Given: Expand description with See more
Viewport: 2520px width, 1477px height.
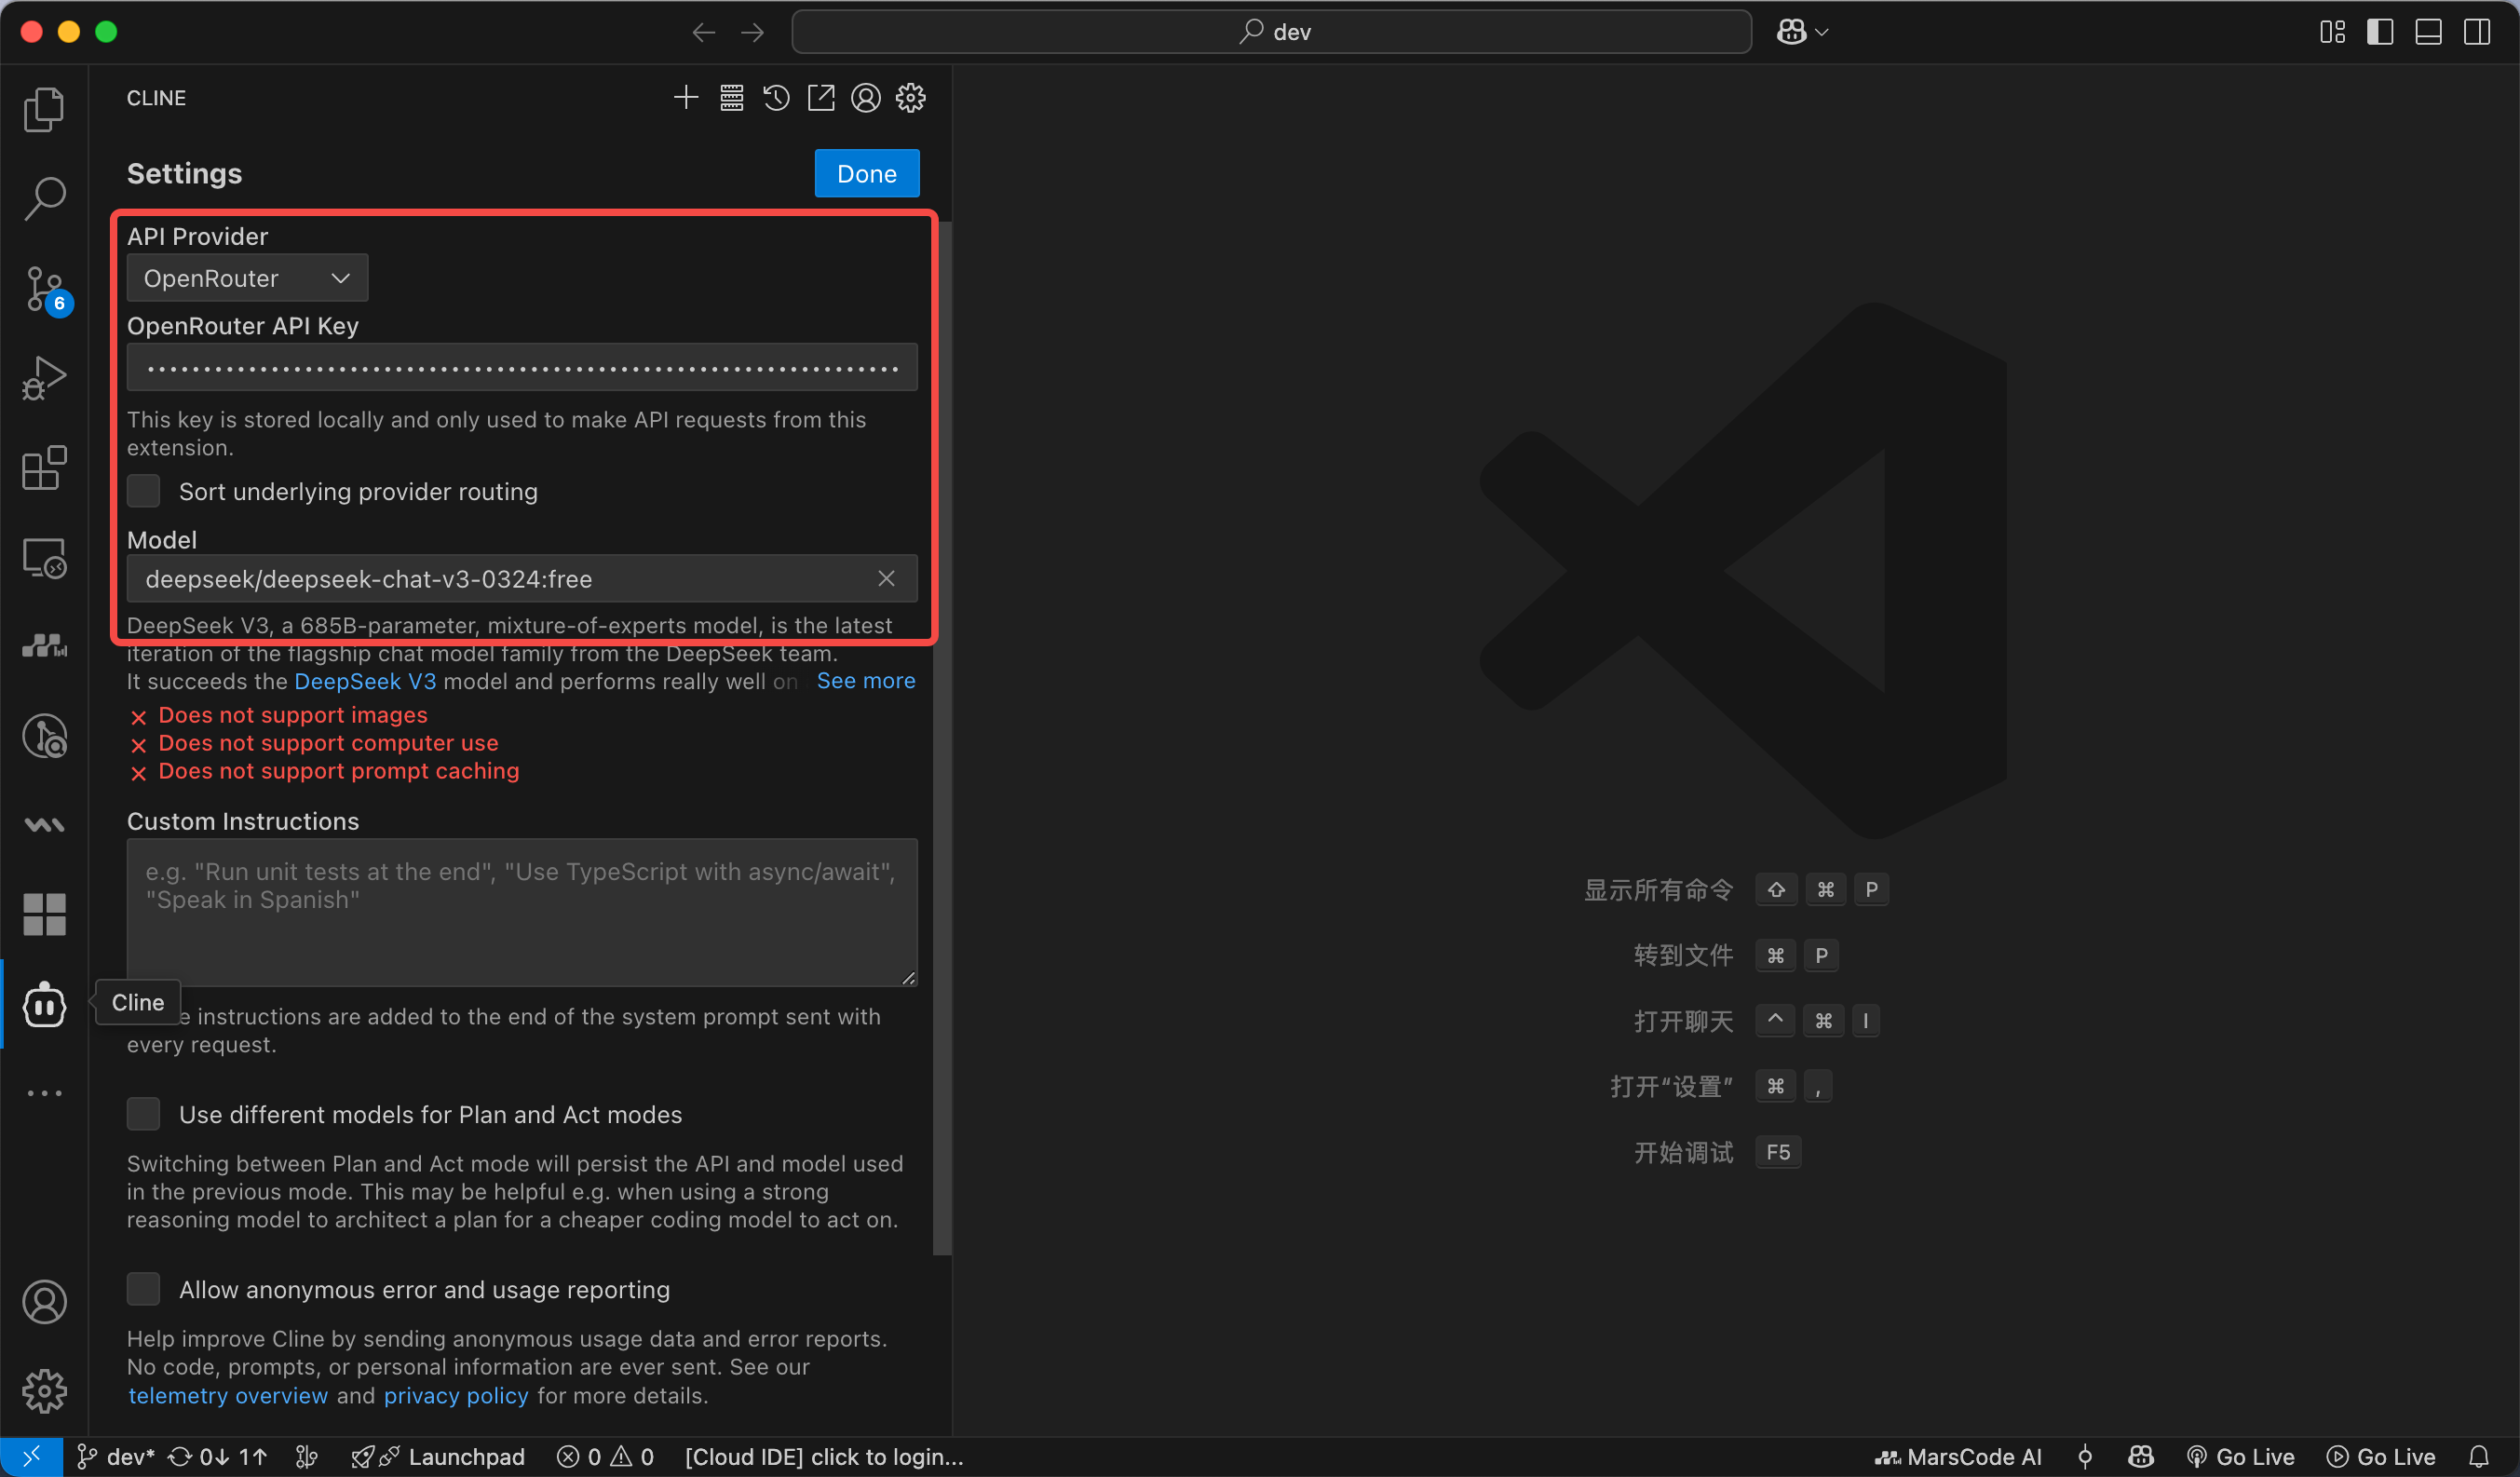Looking at the screenshot, I should click(x=866, y=681).
